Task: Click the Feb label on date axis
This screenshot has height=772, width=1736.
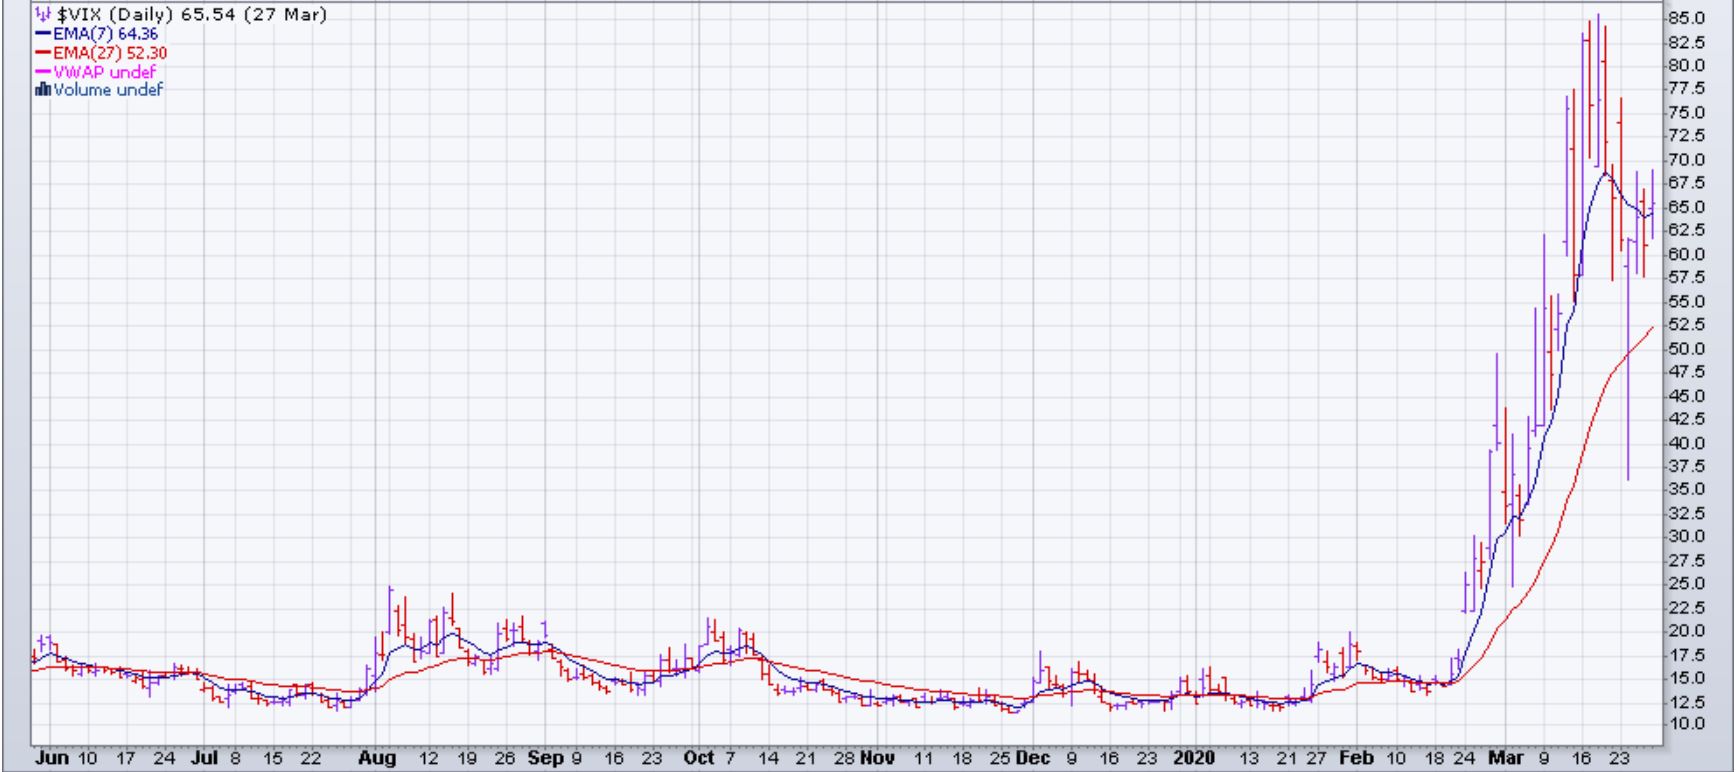Action: (1356, 758)
